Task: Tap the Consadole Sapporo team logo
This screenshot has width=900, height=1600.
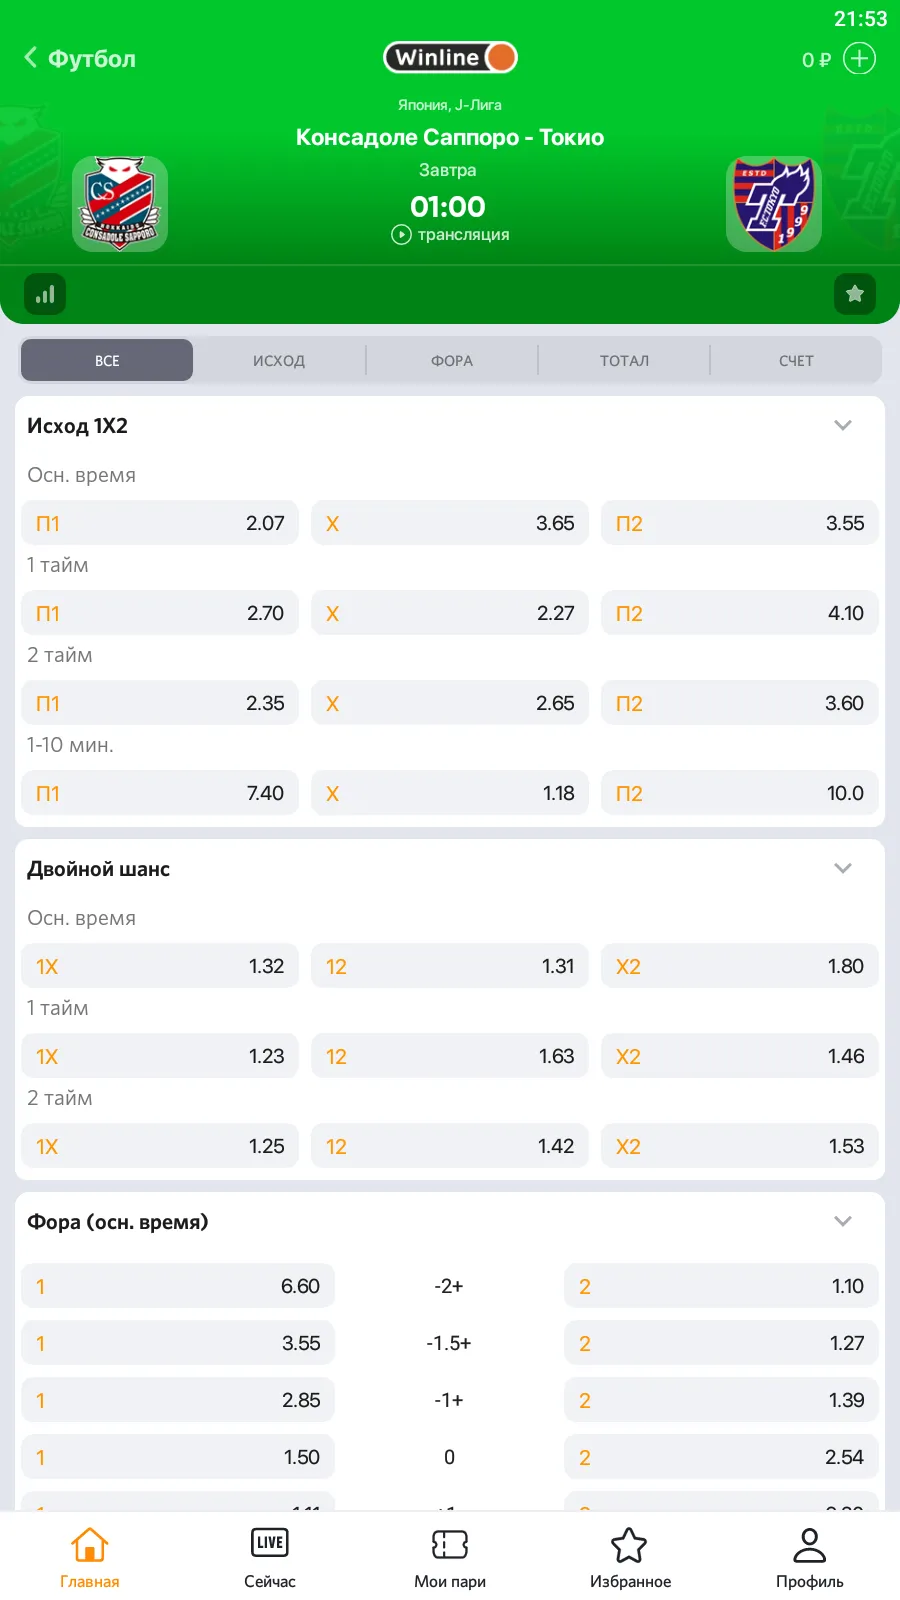Action: (x=120, y=204)
